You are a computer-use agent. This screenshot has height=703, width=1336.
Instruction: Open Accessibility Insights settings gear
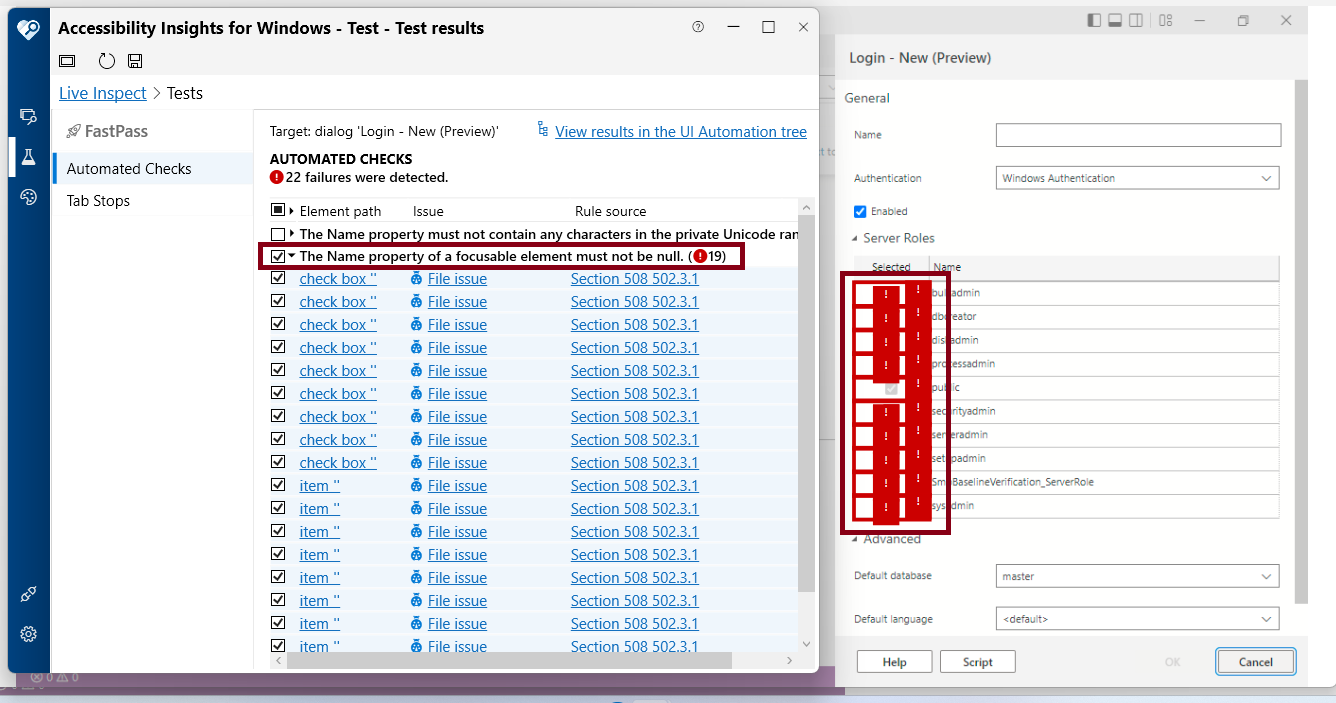coord(28,633)
